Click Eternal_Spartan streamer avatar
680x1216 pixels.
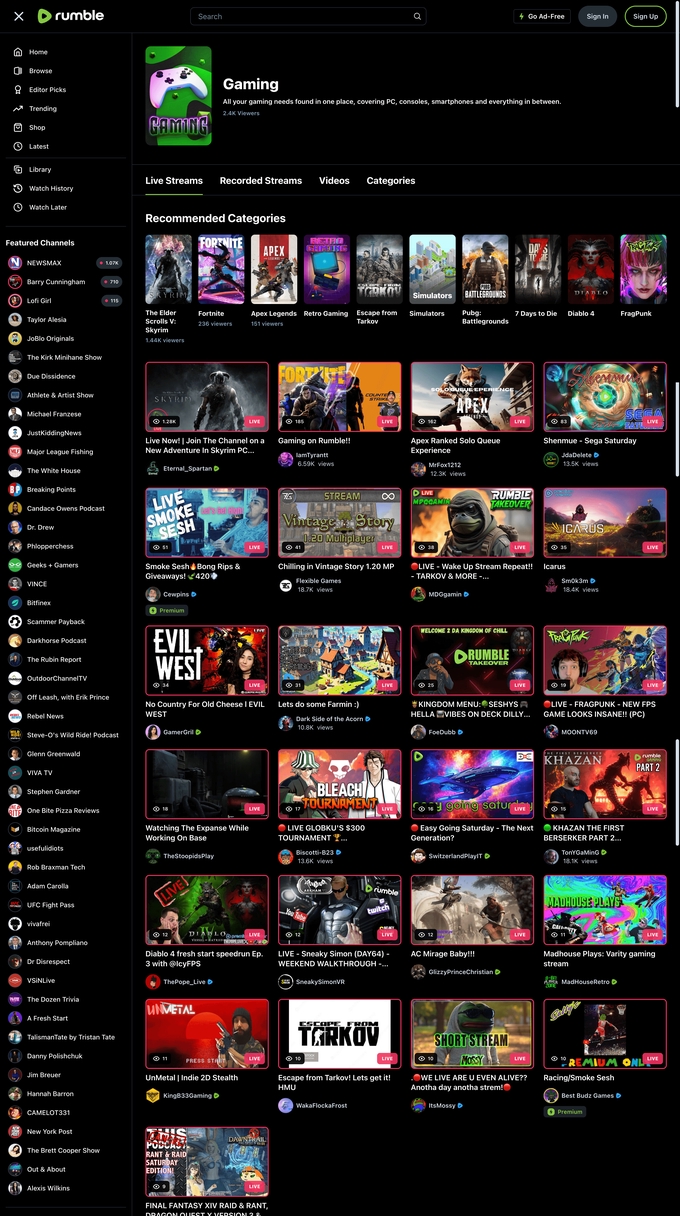(x=153, y=468)
